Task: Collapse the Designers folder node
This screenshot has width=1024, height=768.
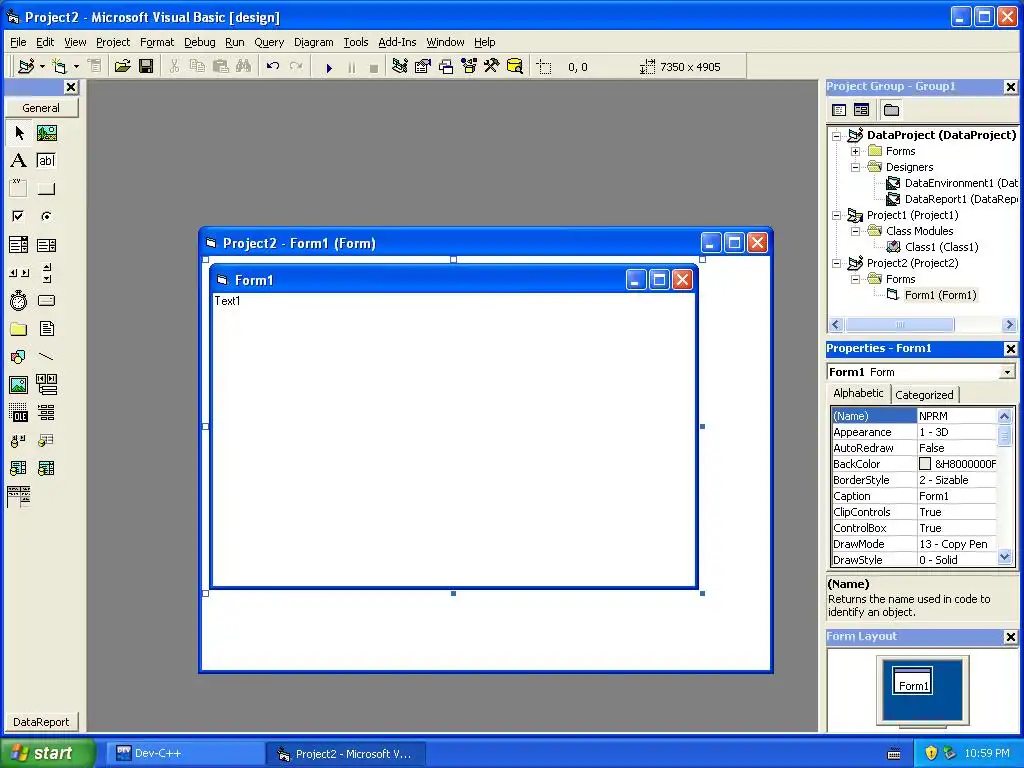Action: tap(856, 168)
